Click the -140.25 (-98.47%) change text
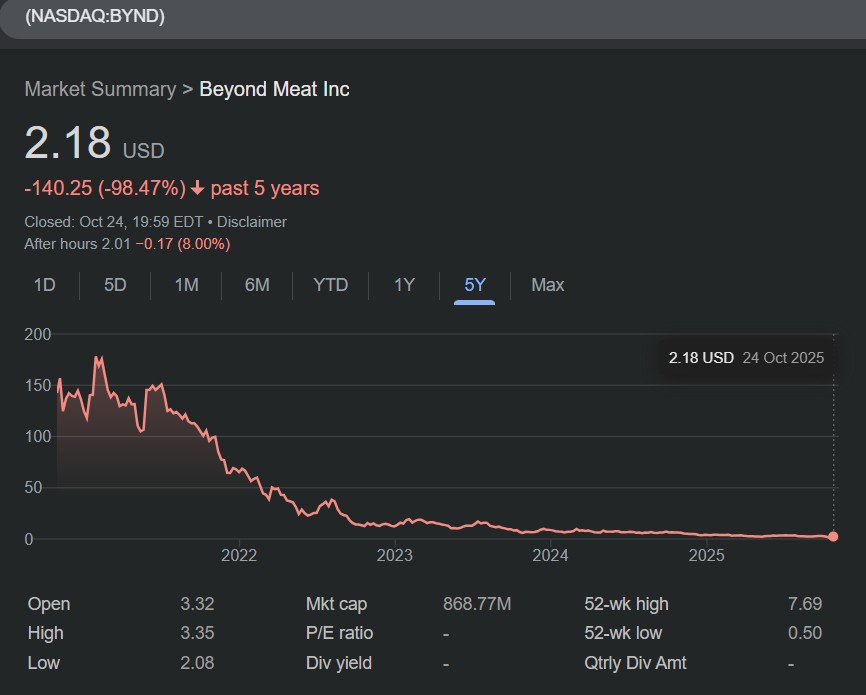The height and width of the screenshot is (695, 866). pyautogui.click(x=105, y=188)
